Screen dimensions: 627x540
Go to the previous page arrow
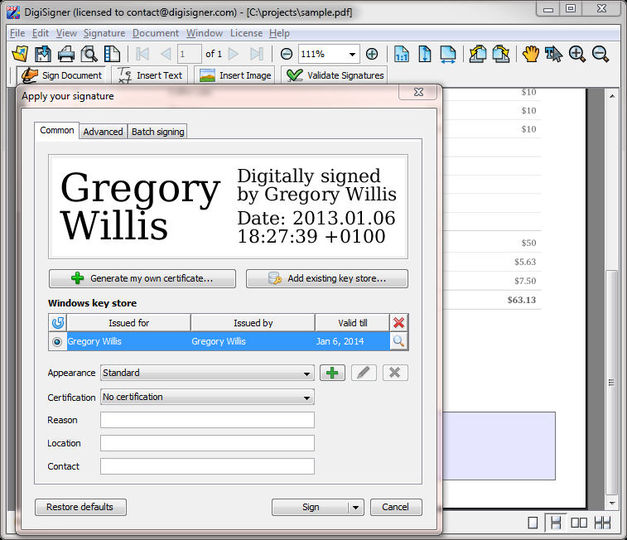[166, 54]
